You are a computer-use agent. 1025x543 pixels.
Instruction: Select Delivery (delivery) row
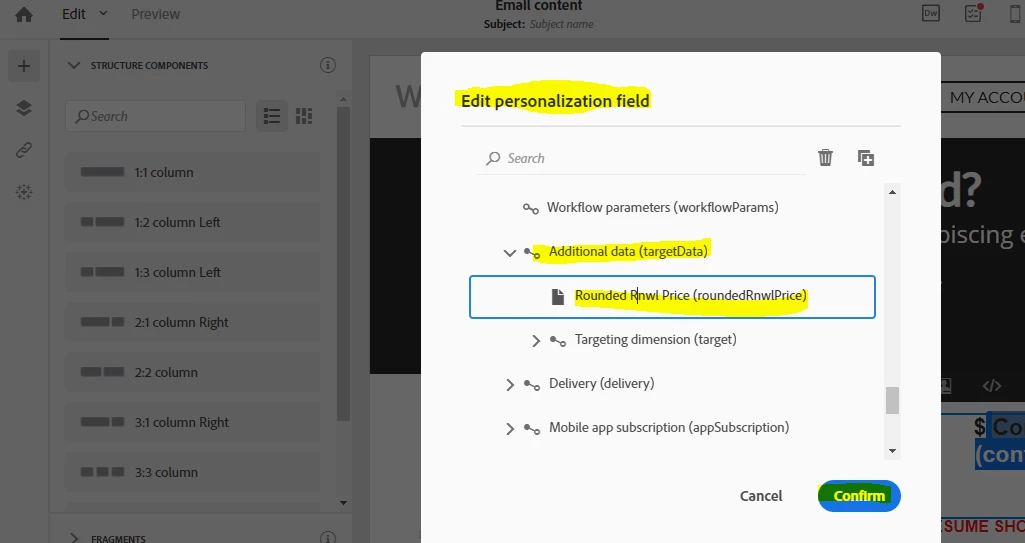coord(601,384)
